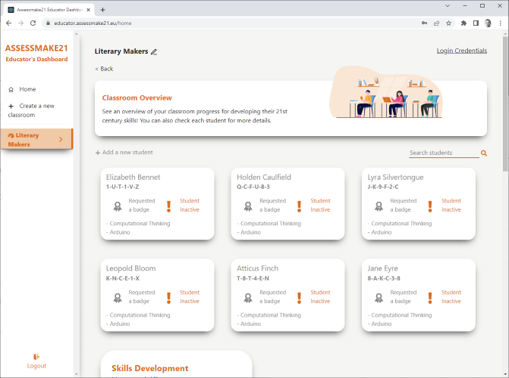Click the page's vertical scrollbar
509x378 pixels.
[506, 104]
